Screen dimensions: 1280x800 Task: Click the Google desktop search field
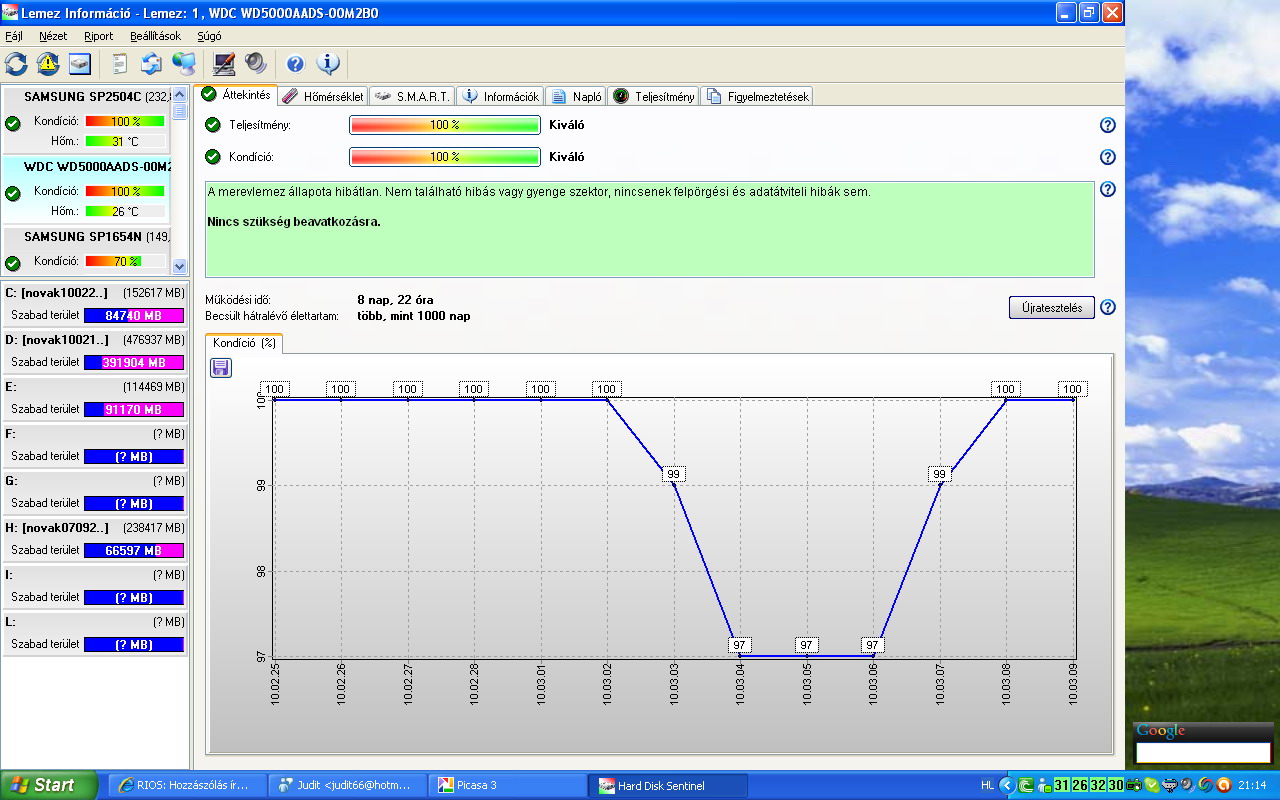pos(1203,752)
